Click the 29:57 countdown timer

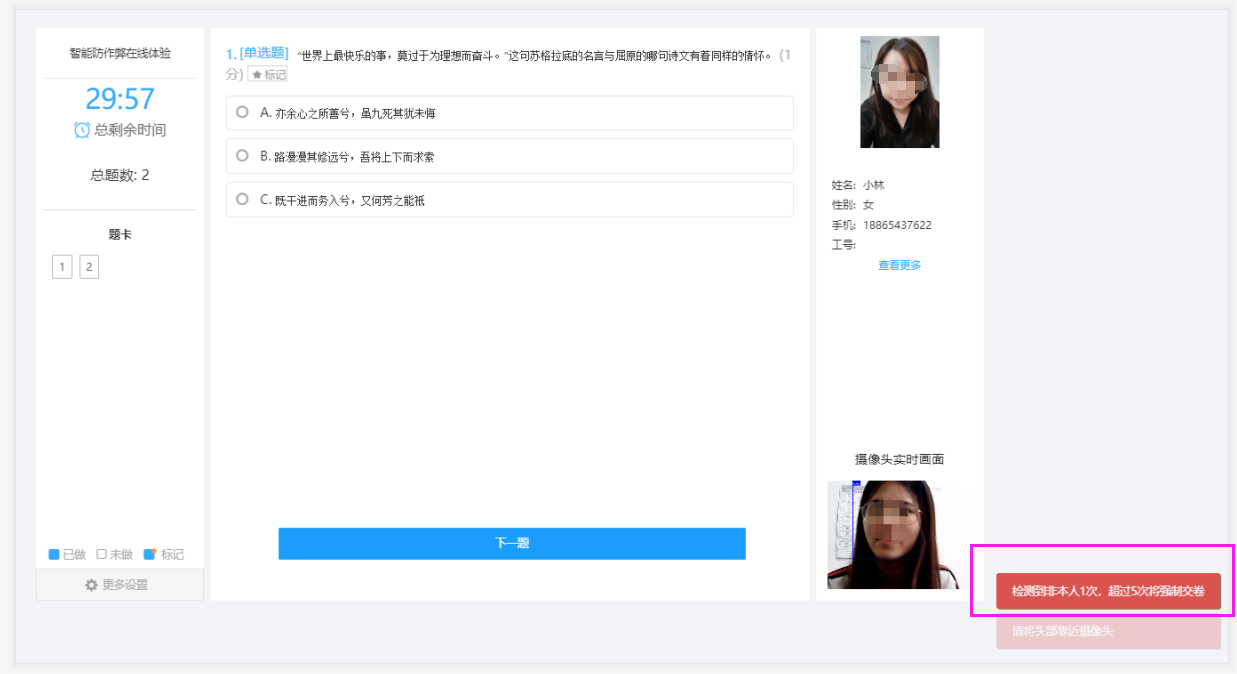click(x=120, y=99)
